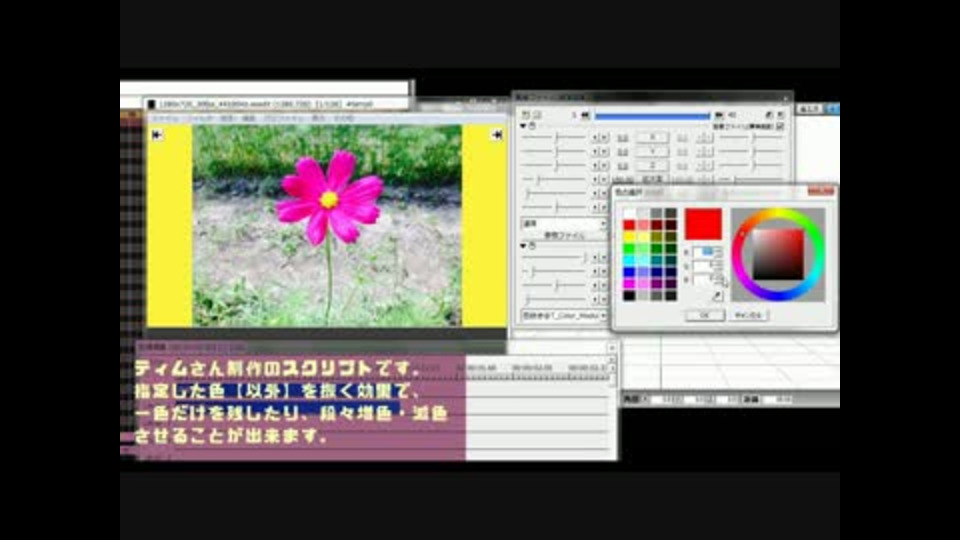
Task: Select the pure blue palette swatch
Action: pos(629,272)
